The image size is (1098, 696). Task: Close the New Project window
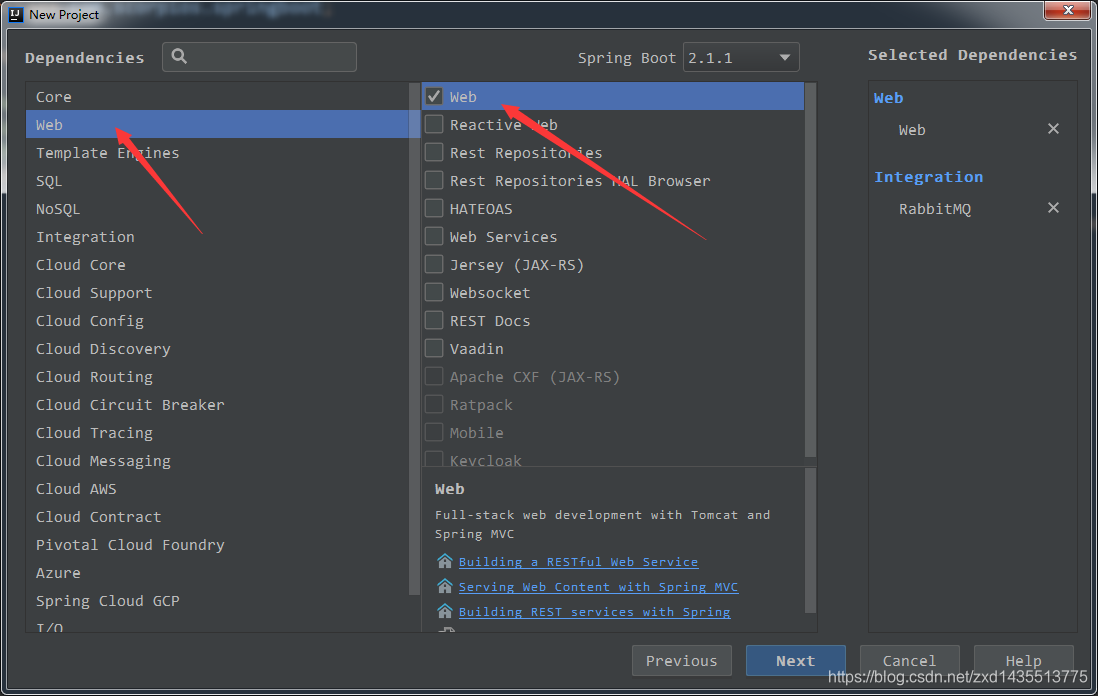tap(1067, 10)
